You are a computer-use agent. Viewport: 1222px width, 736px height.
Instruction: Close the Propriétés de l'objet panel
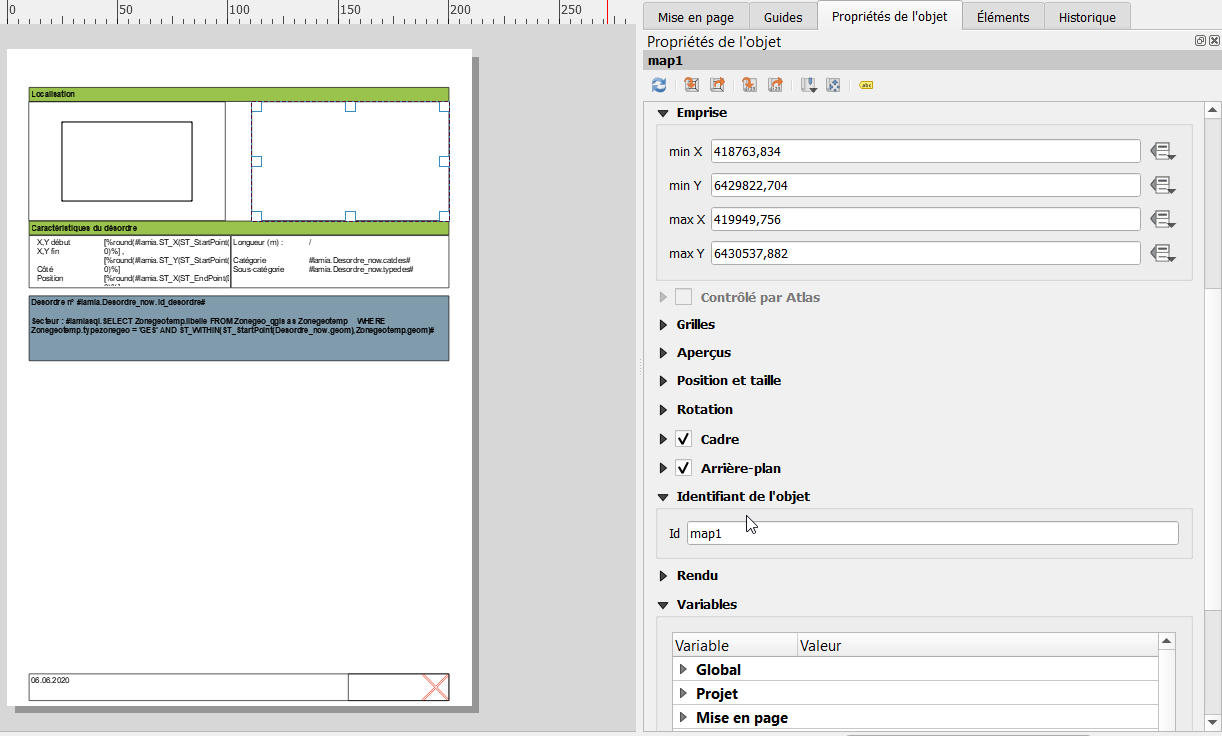[1214, 41]
